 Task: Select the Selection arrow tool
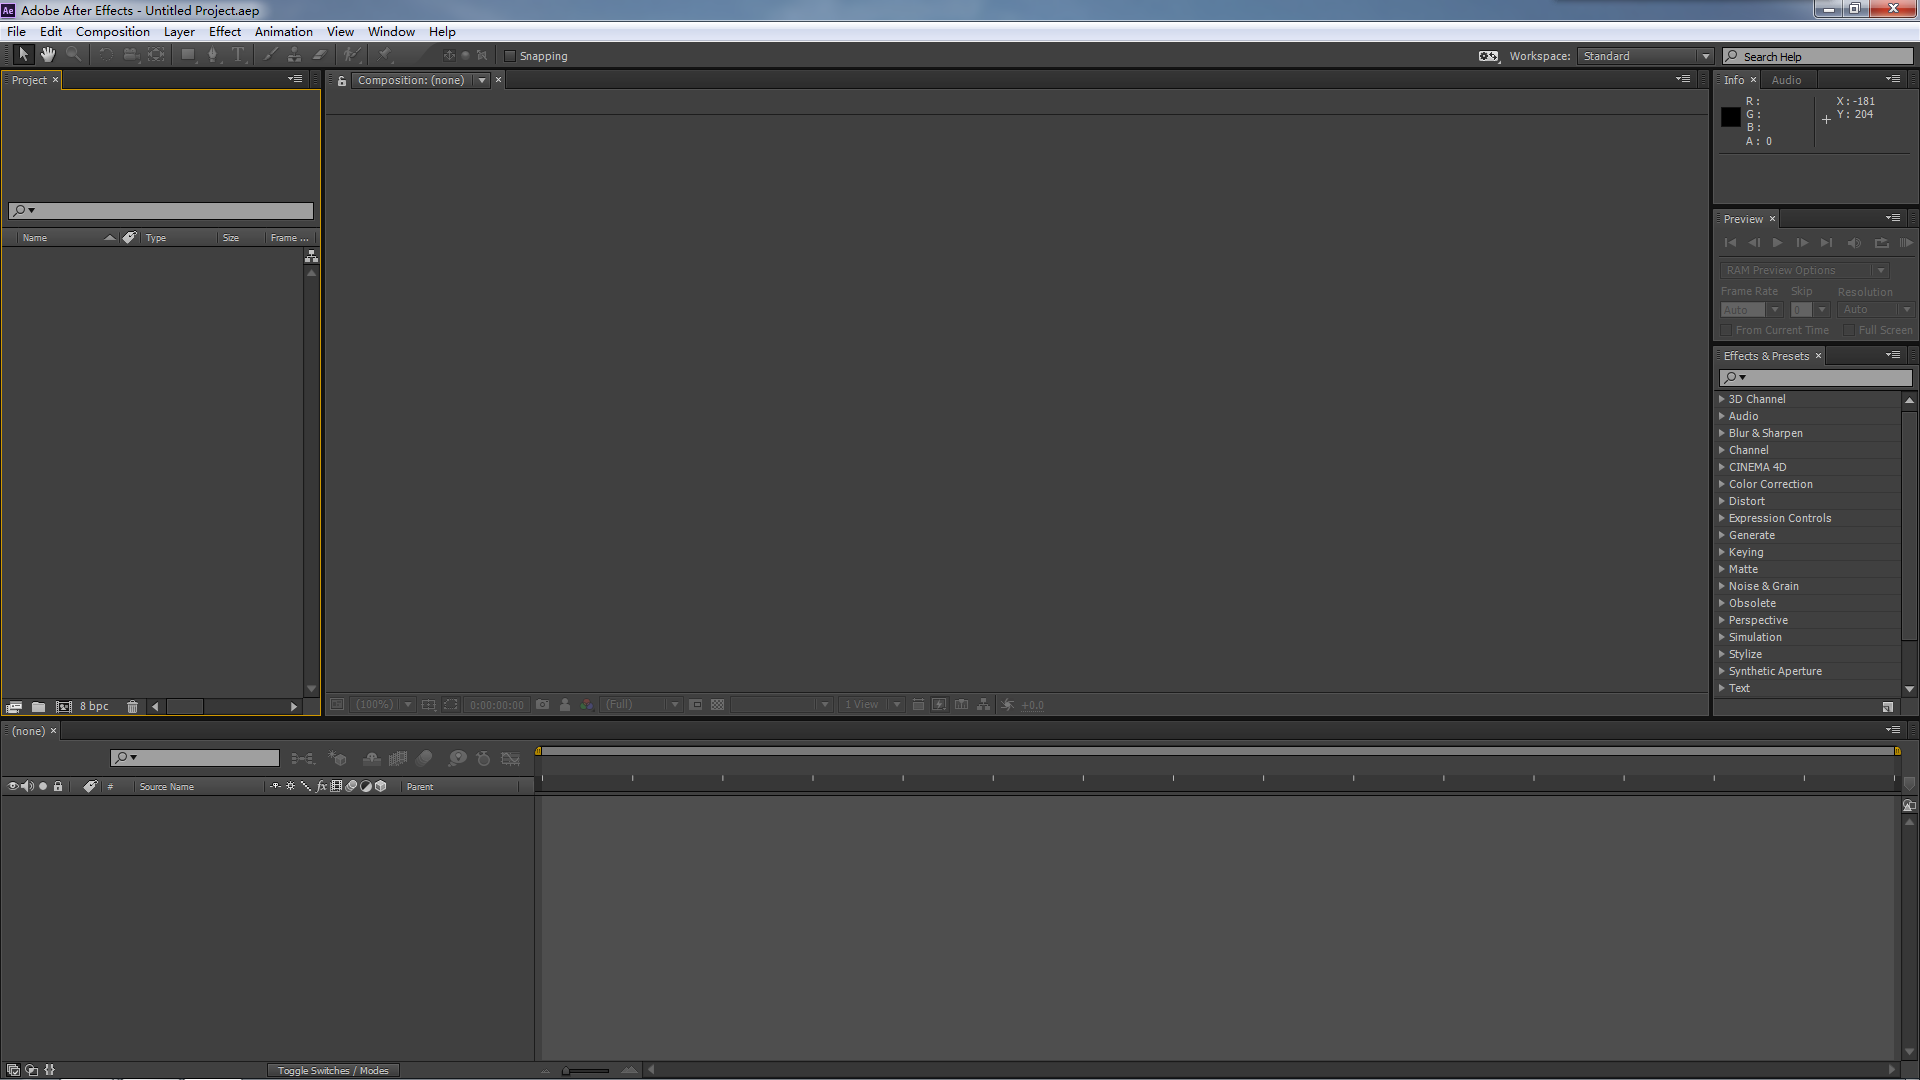click(24, 55)
